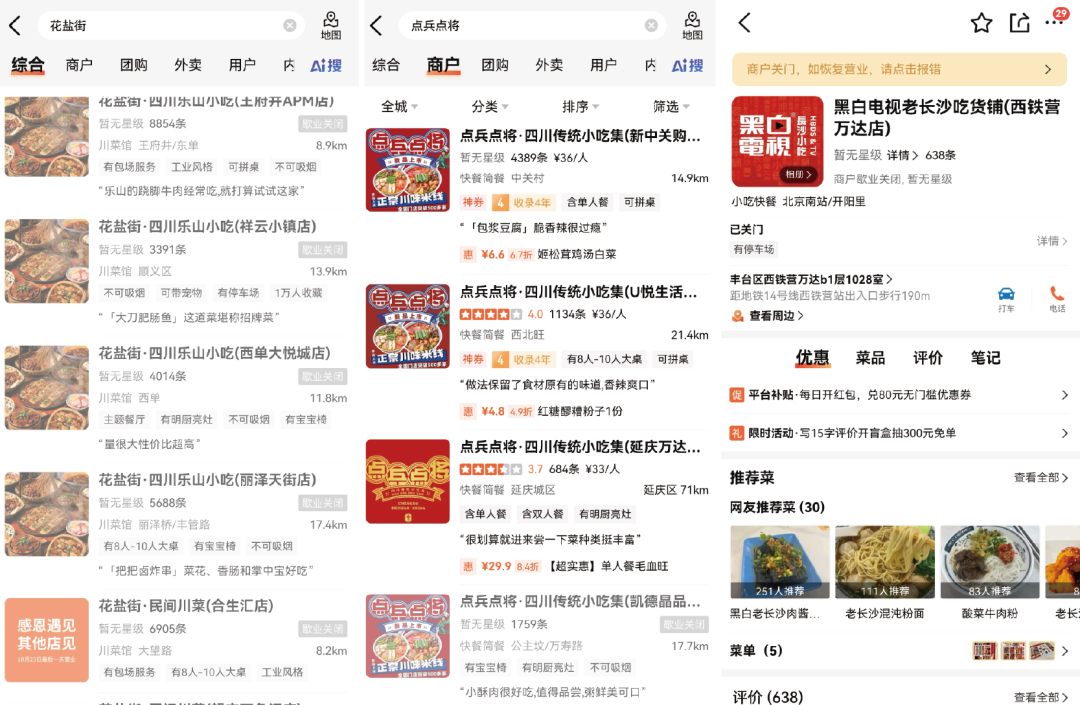Viewport: 1080px width, 705px height.
Task: Switch to the 评价 tab on shop page
Action: [927, 357]
